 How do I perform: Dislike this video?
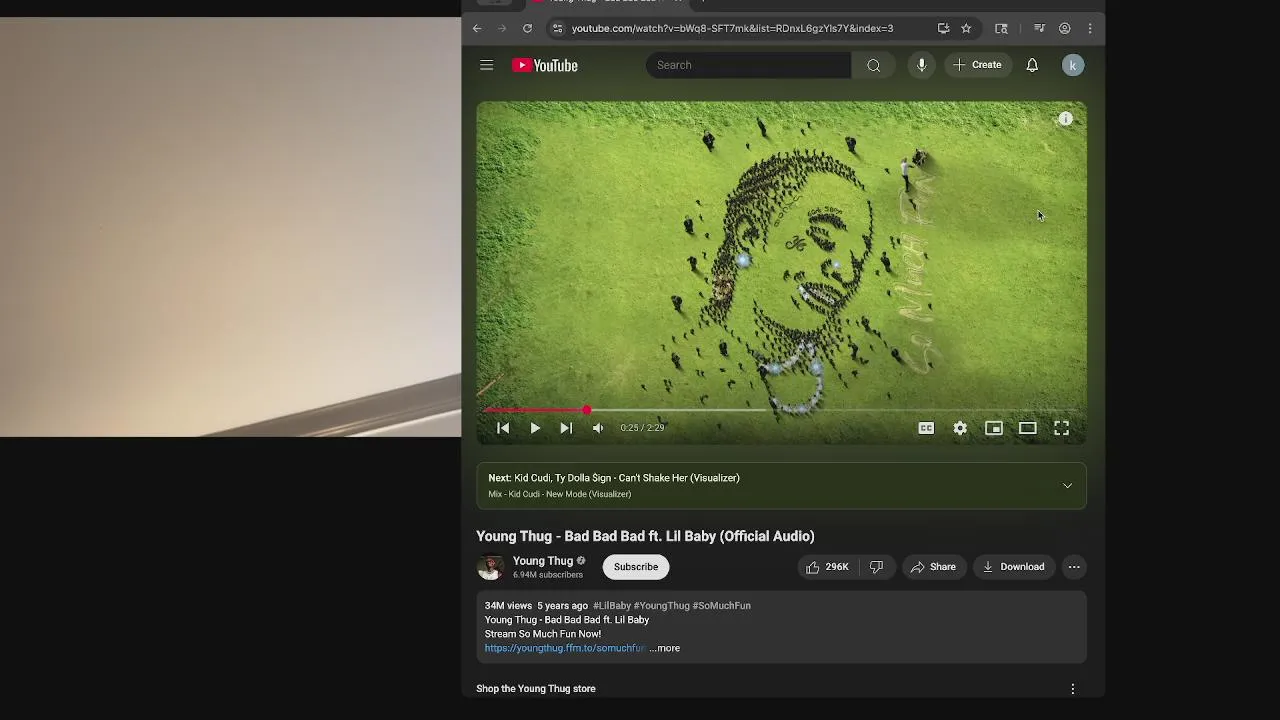coord(876,567)
